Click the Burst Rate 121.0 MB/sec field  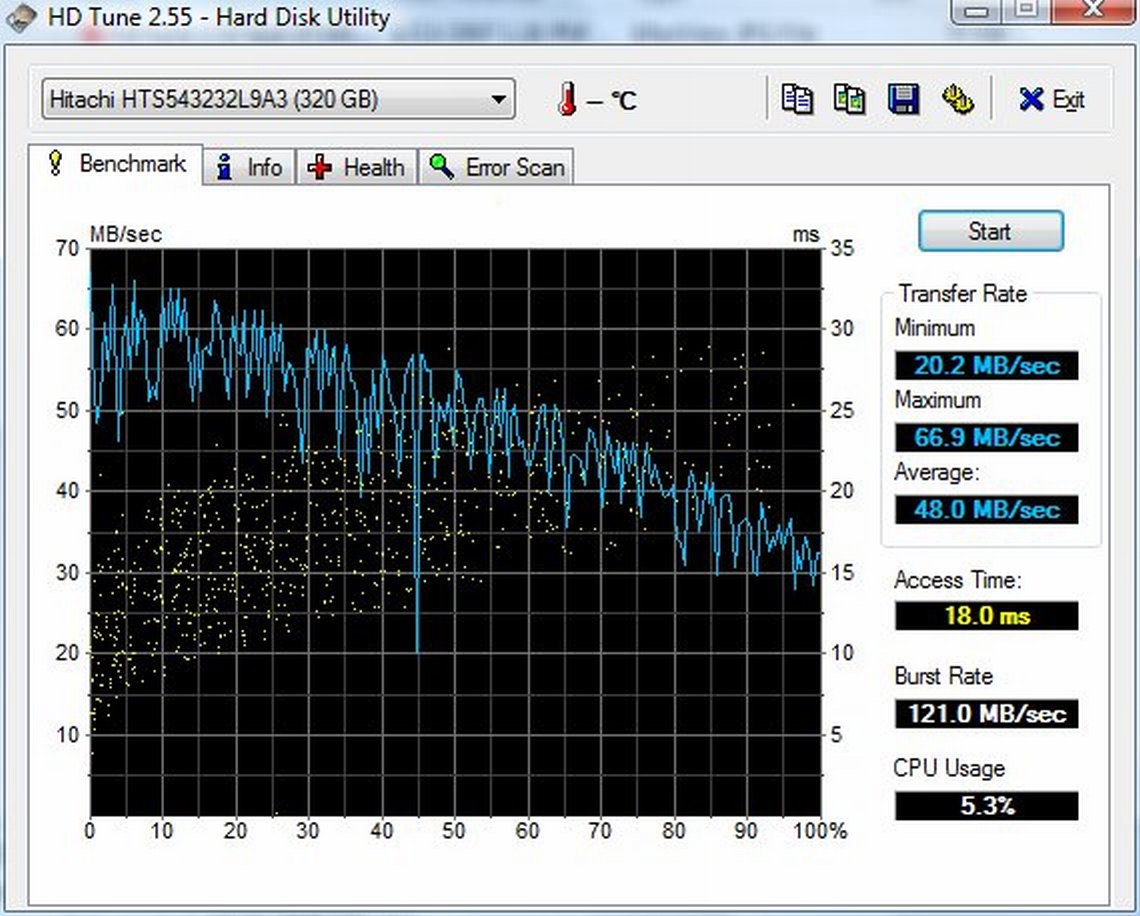click(986, 713)
